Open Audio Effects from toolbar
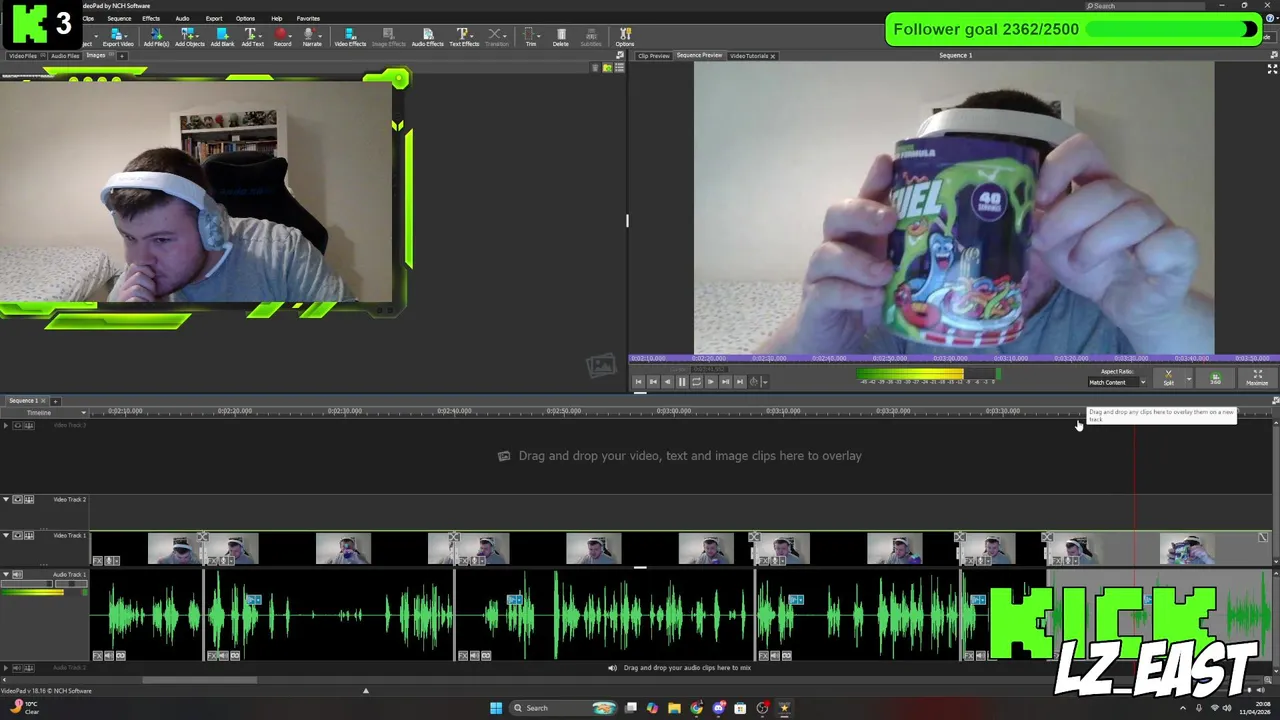Image resolution: width=1280 pixels, height=720 pixels. (427, 38)
